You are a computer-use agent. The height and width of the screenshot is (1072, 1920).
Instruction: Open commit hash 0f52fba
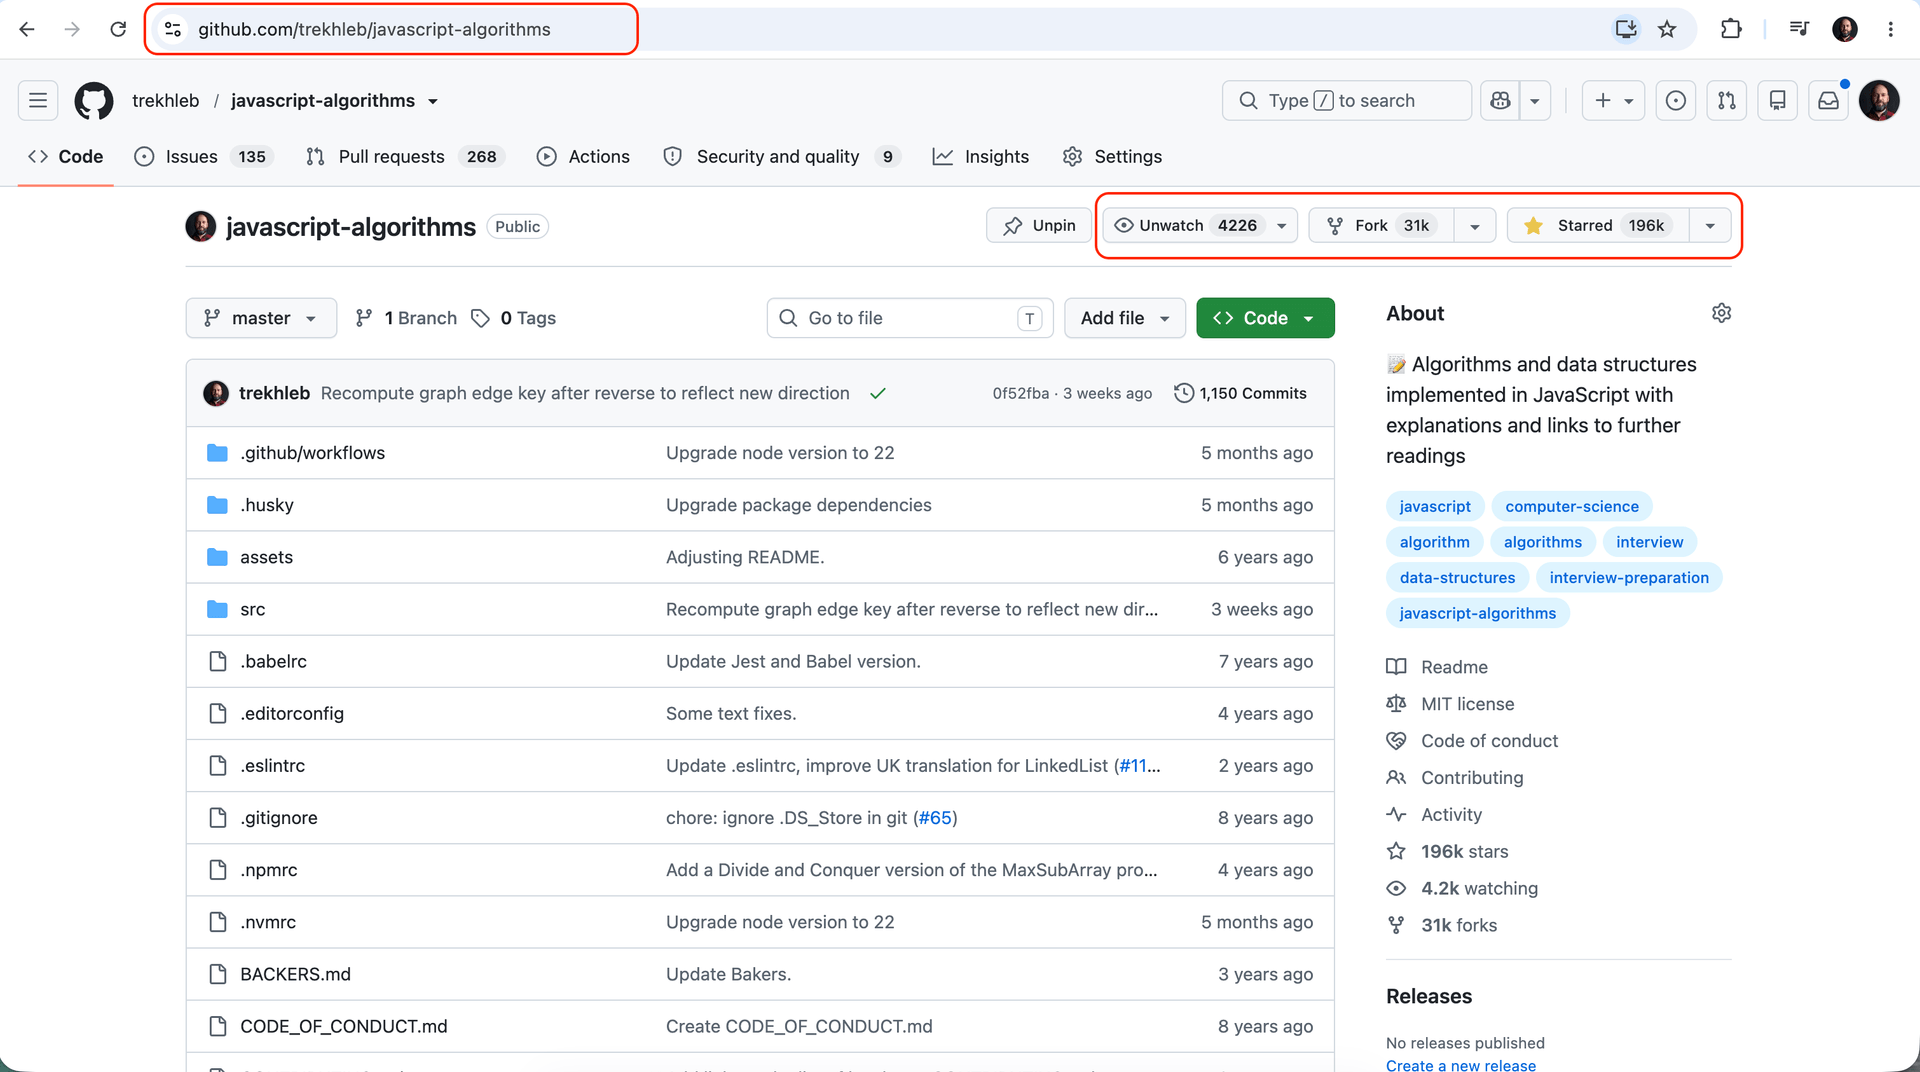1020,393
